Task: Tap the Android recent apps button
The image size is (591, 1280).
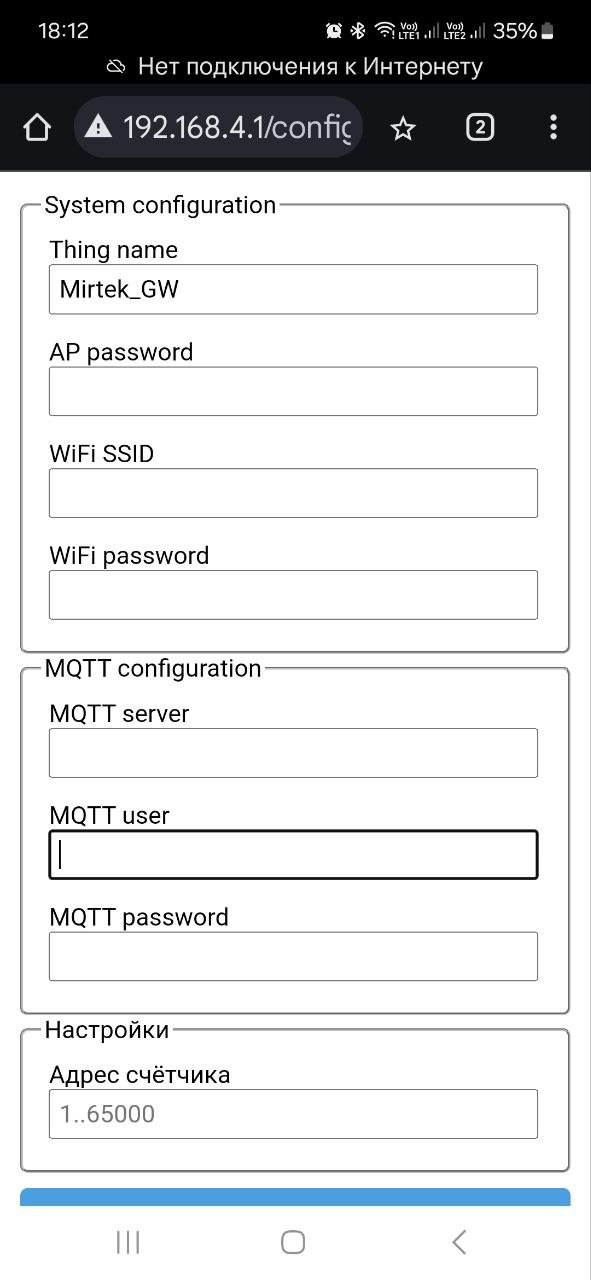Action: coord(128,1242)
